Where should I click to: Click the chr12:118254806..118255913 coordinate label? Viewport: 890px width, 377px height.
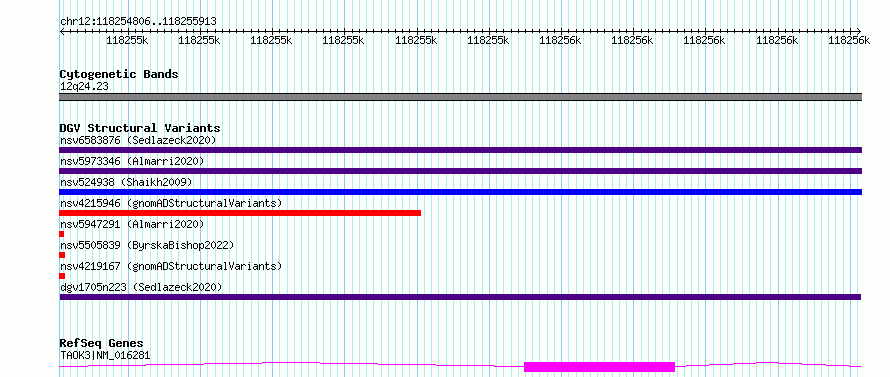click(x=138, y=21)
